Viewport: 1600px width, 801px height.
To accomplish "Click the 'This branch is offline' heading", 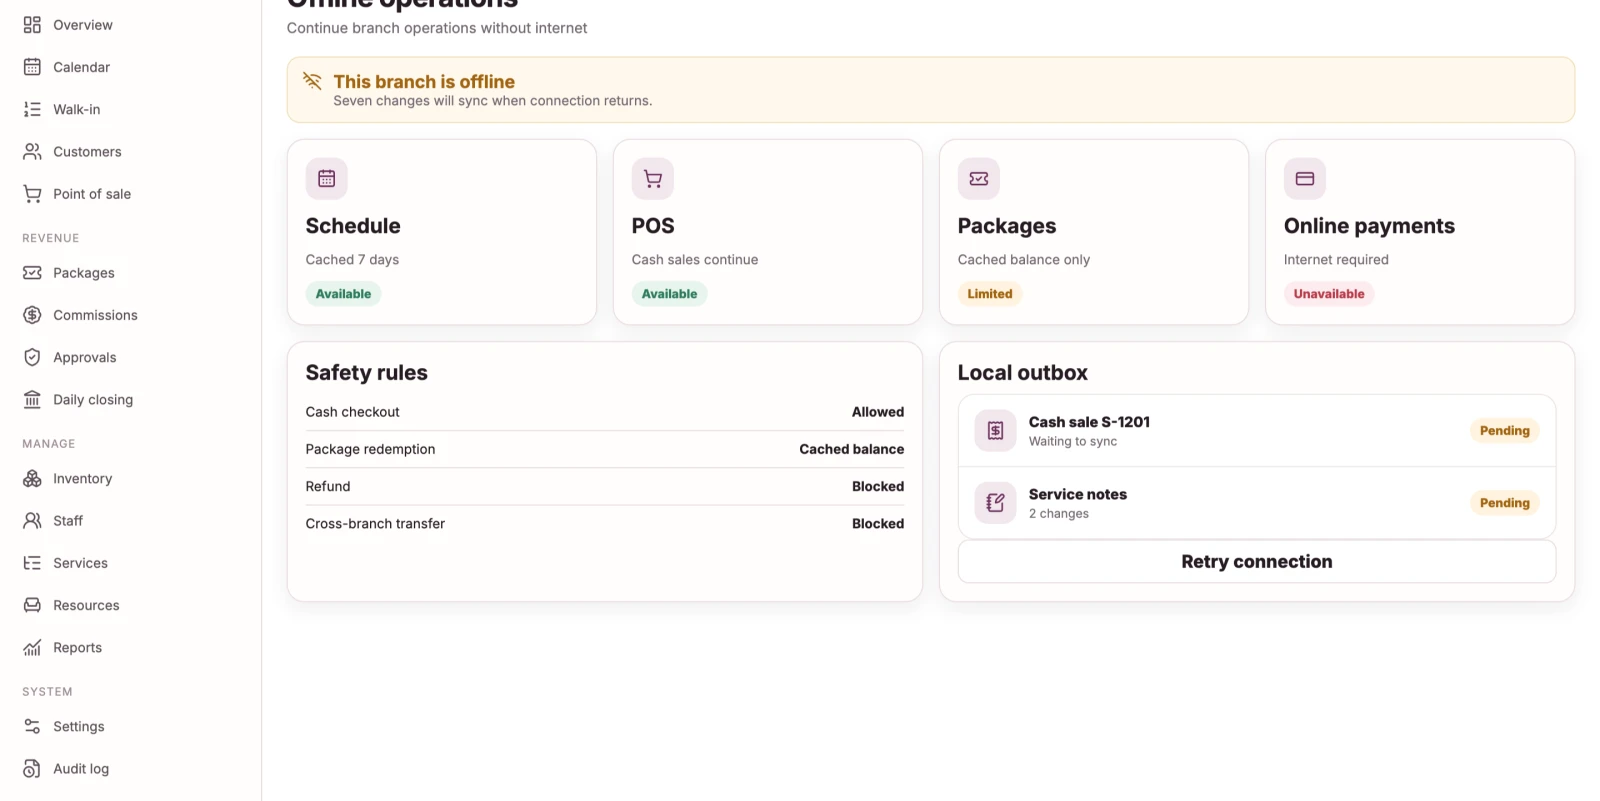I will click(424, 82).
